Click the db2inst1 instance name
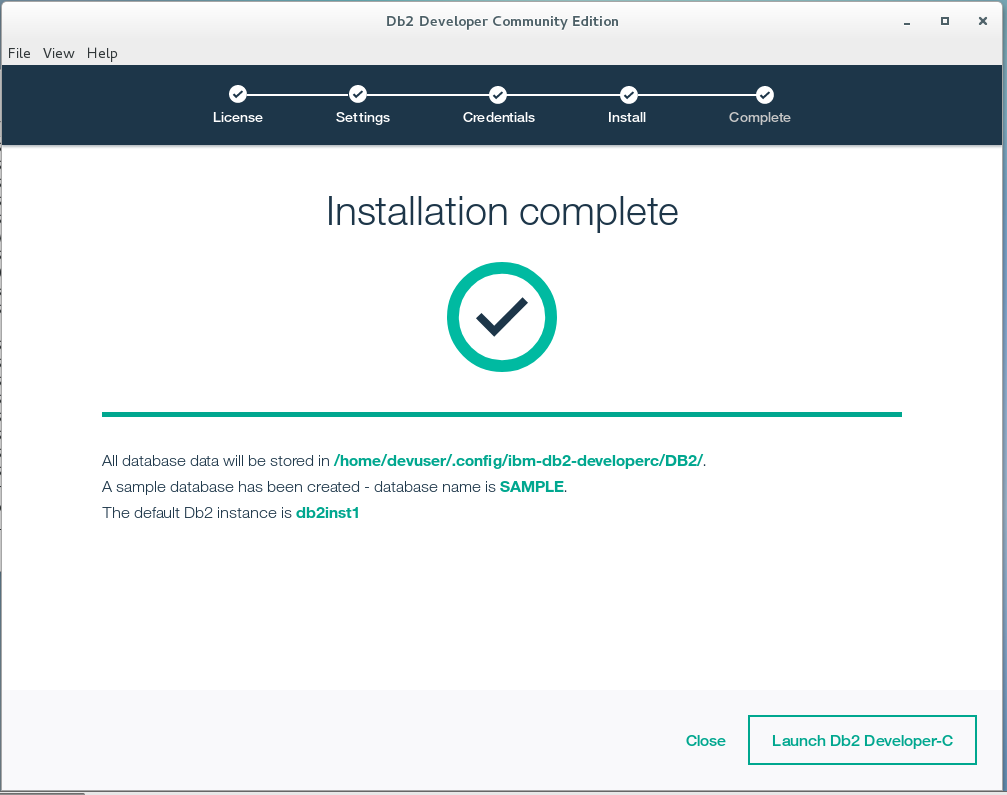This screenshot has width=1007, height=795. [x=328, y=512]
